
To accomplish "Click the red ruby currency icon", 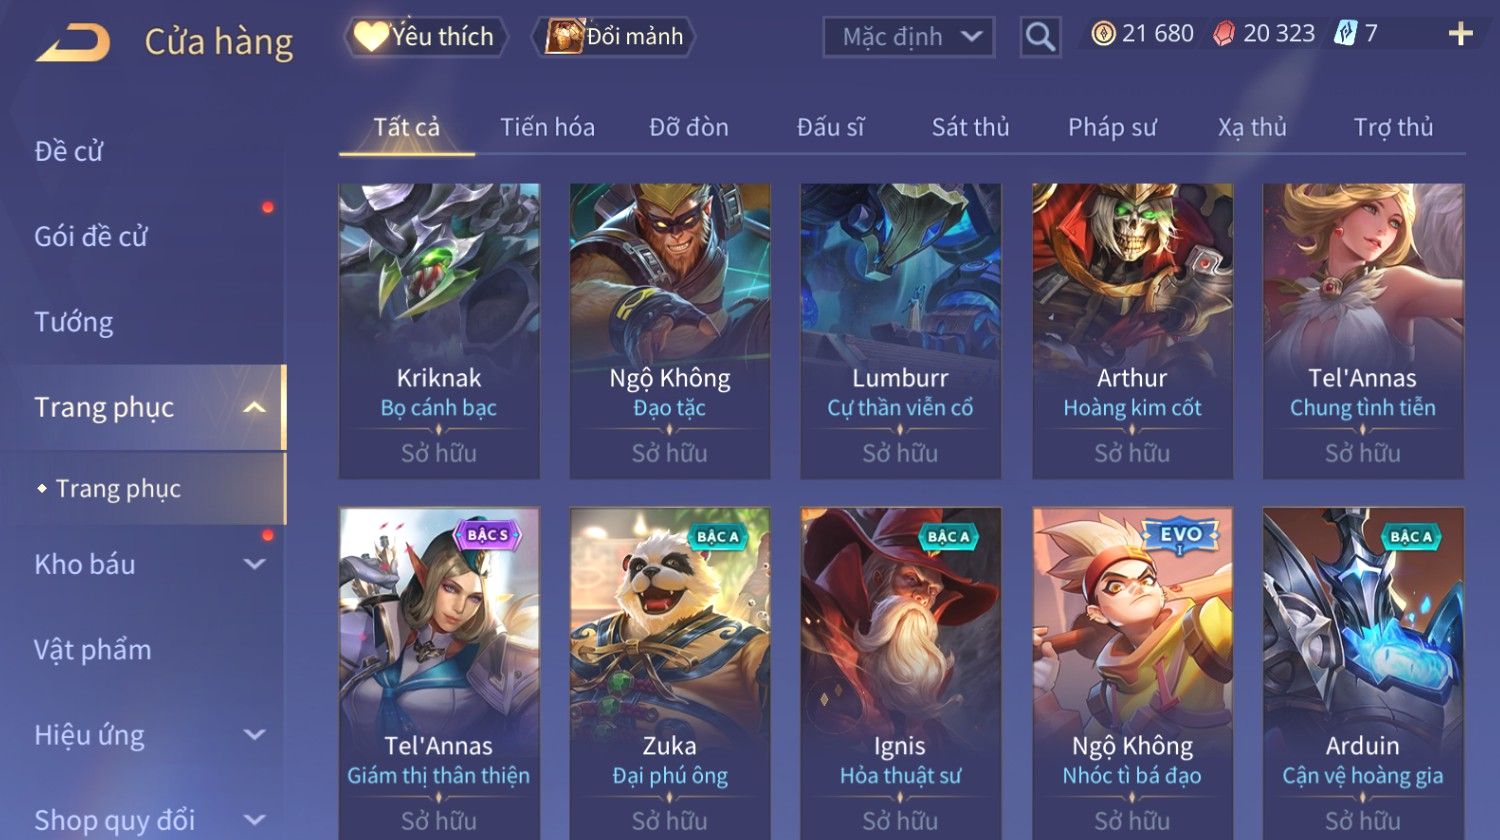I will click(x=1224, y=34).
